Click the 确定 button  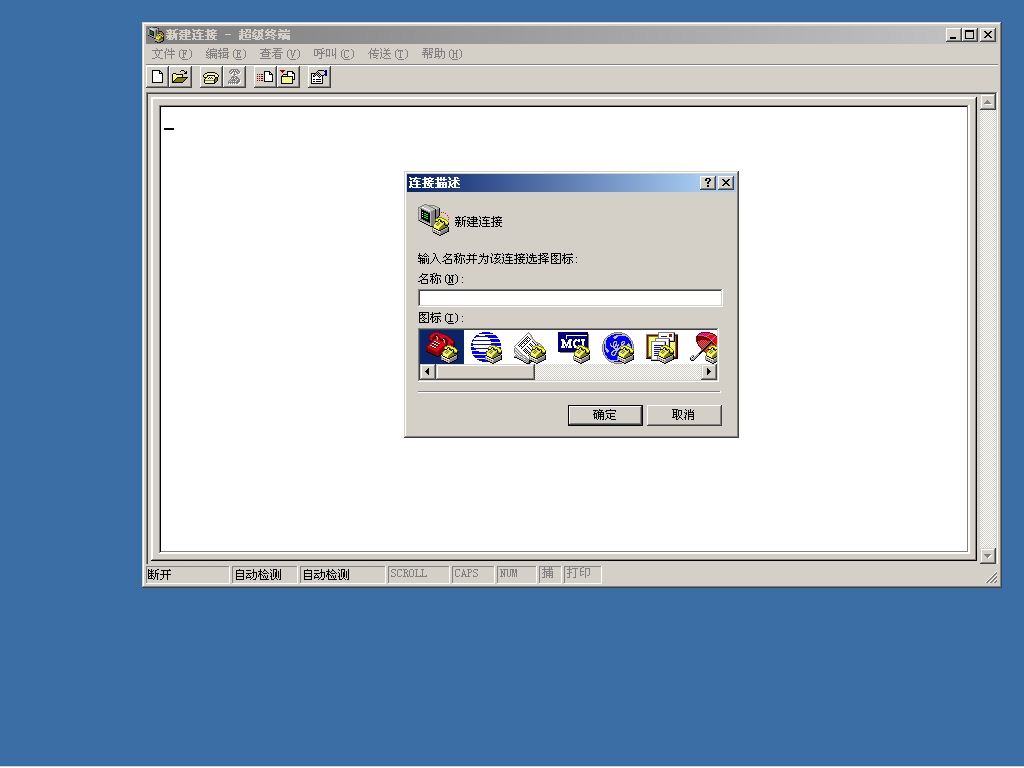click(x=605, y=415)
